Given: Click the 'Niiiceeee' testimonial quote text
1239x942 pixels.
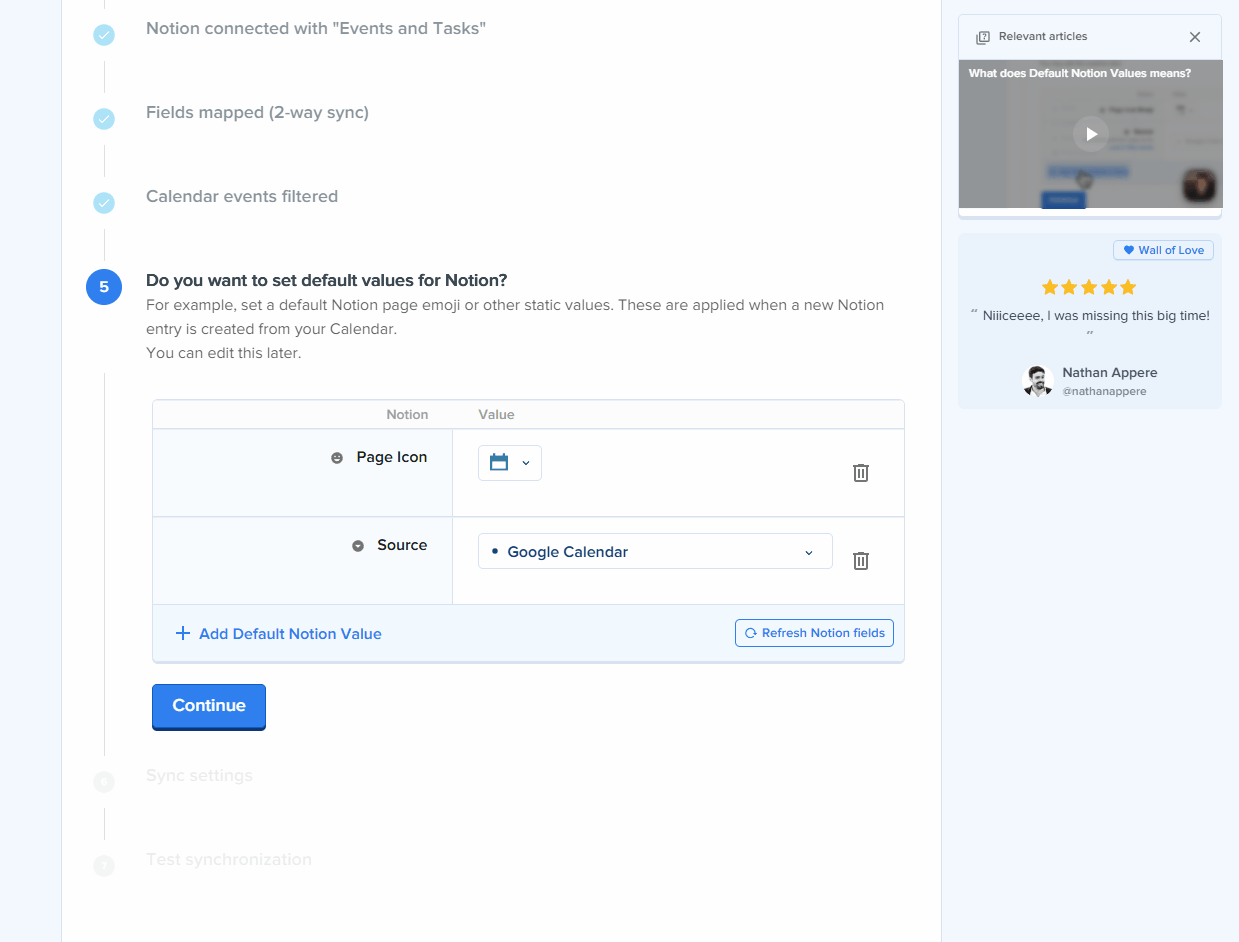Looking at the screenshot, I should pyautogui.click(x=1096, y=316).
